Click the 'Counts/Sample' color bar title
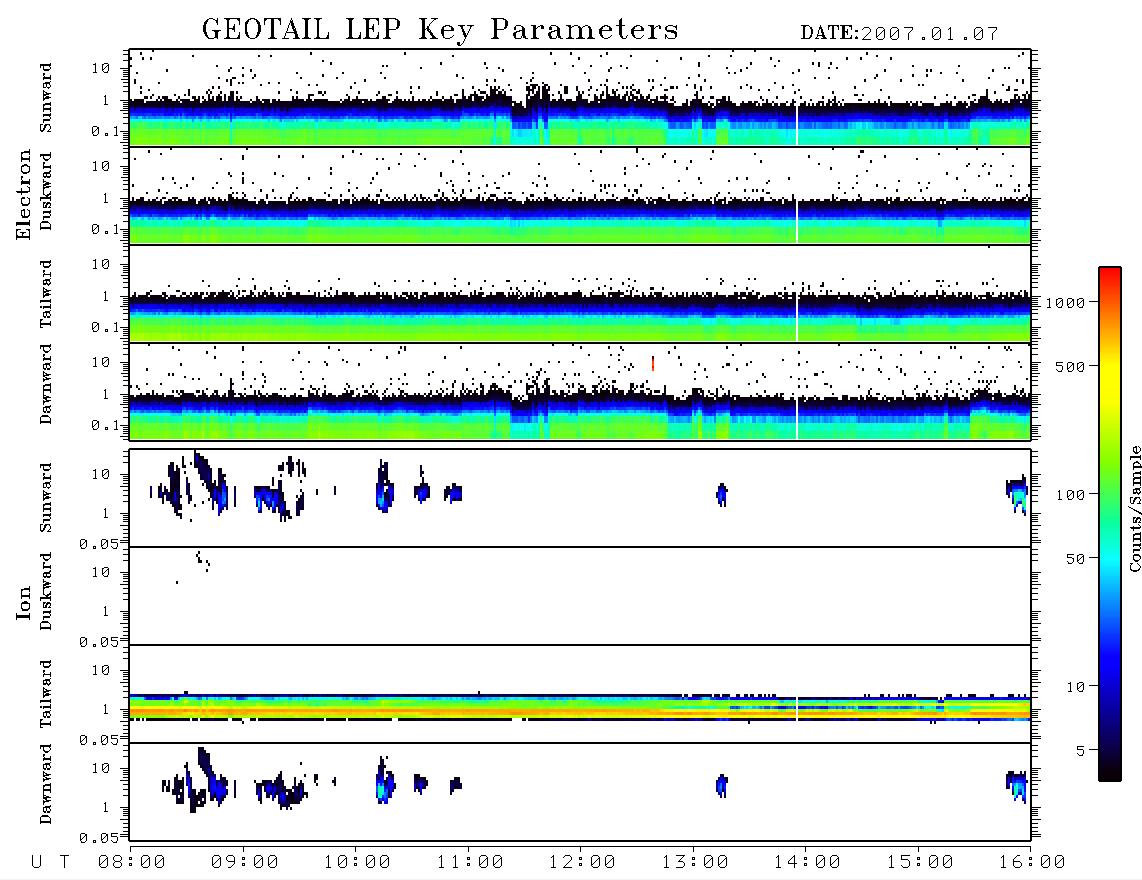 tap(1134, 508)
